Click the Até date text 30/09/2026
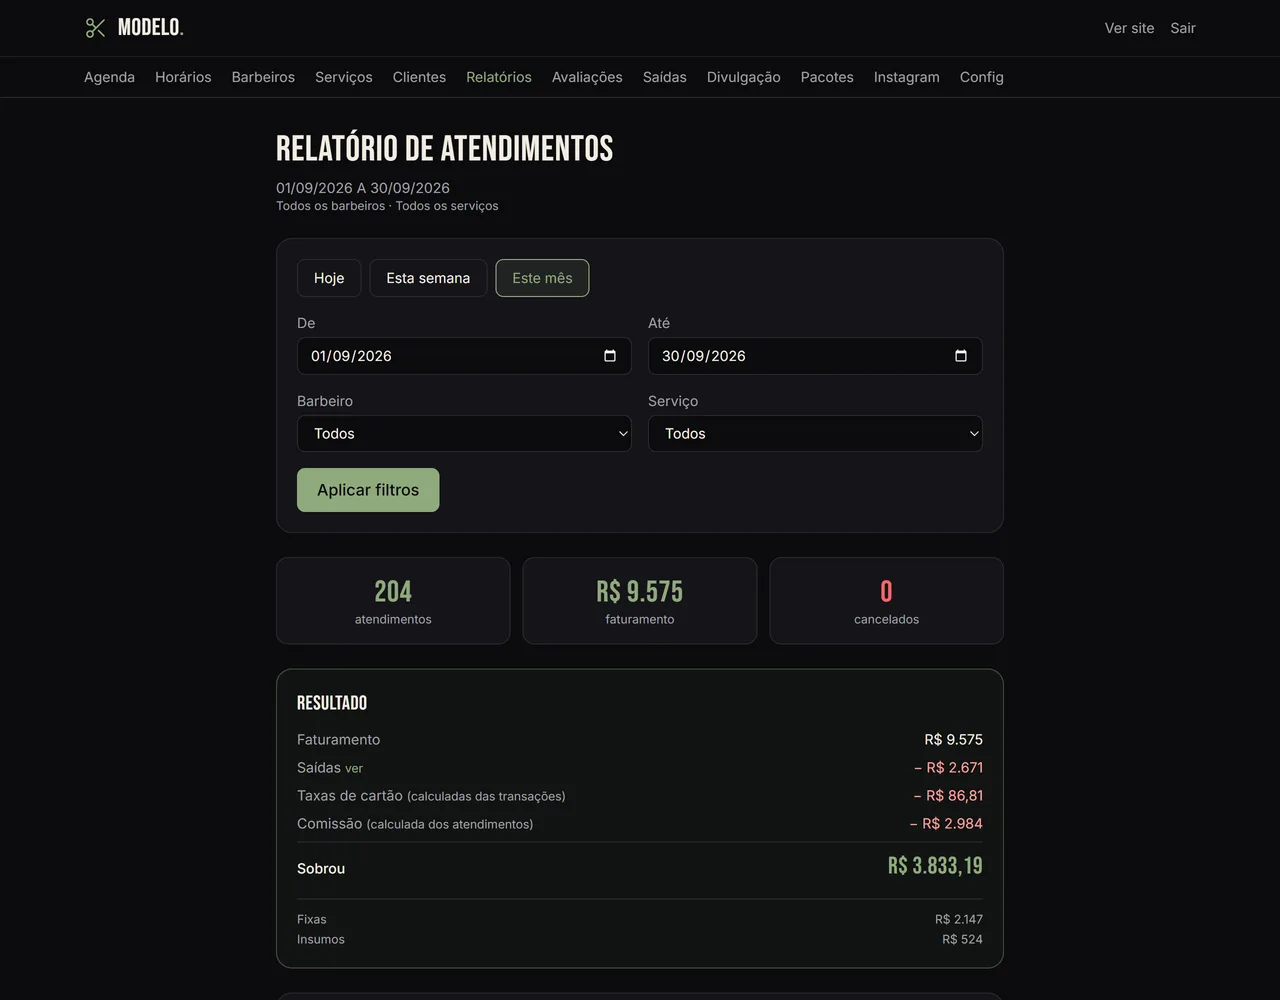 click(x=704, y=356)
